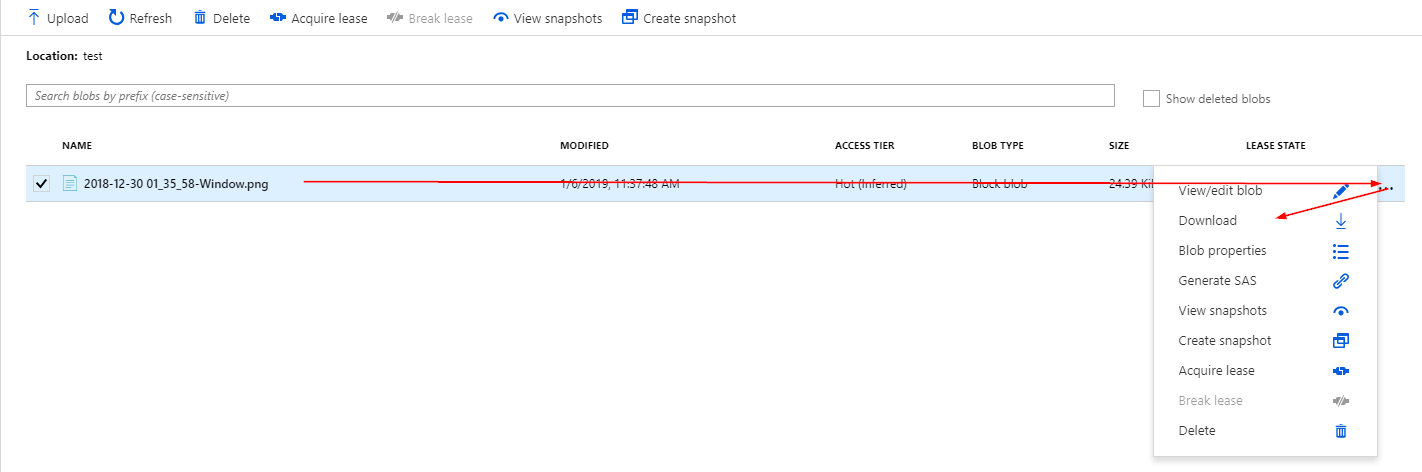Select Delete at the bottom of context menu

[x=1197, y=431]
